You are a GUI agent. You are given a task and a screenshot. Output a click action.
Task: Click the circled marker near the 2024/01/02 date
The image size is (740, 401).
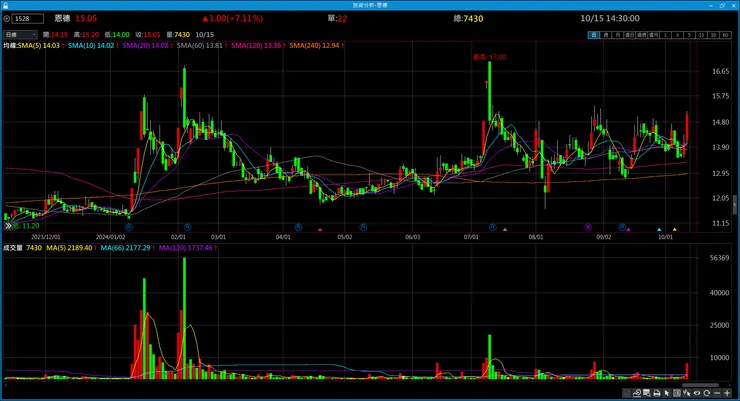point(128,227)
